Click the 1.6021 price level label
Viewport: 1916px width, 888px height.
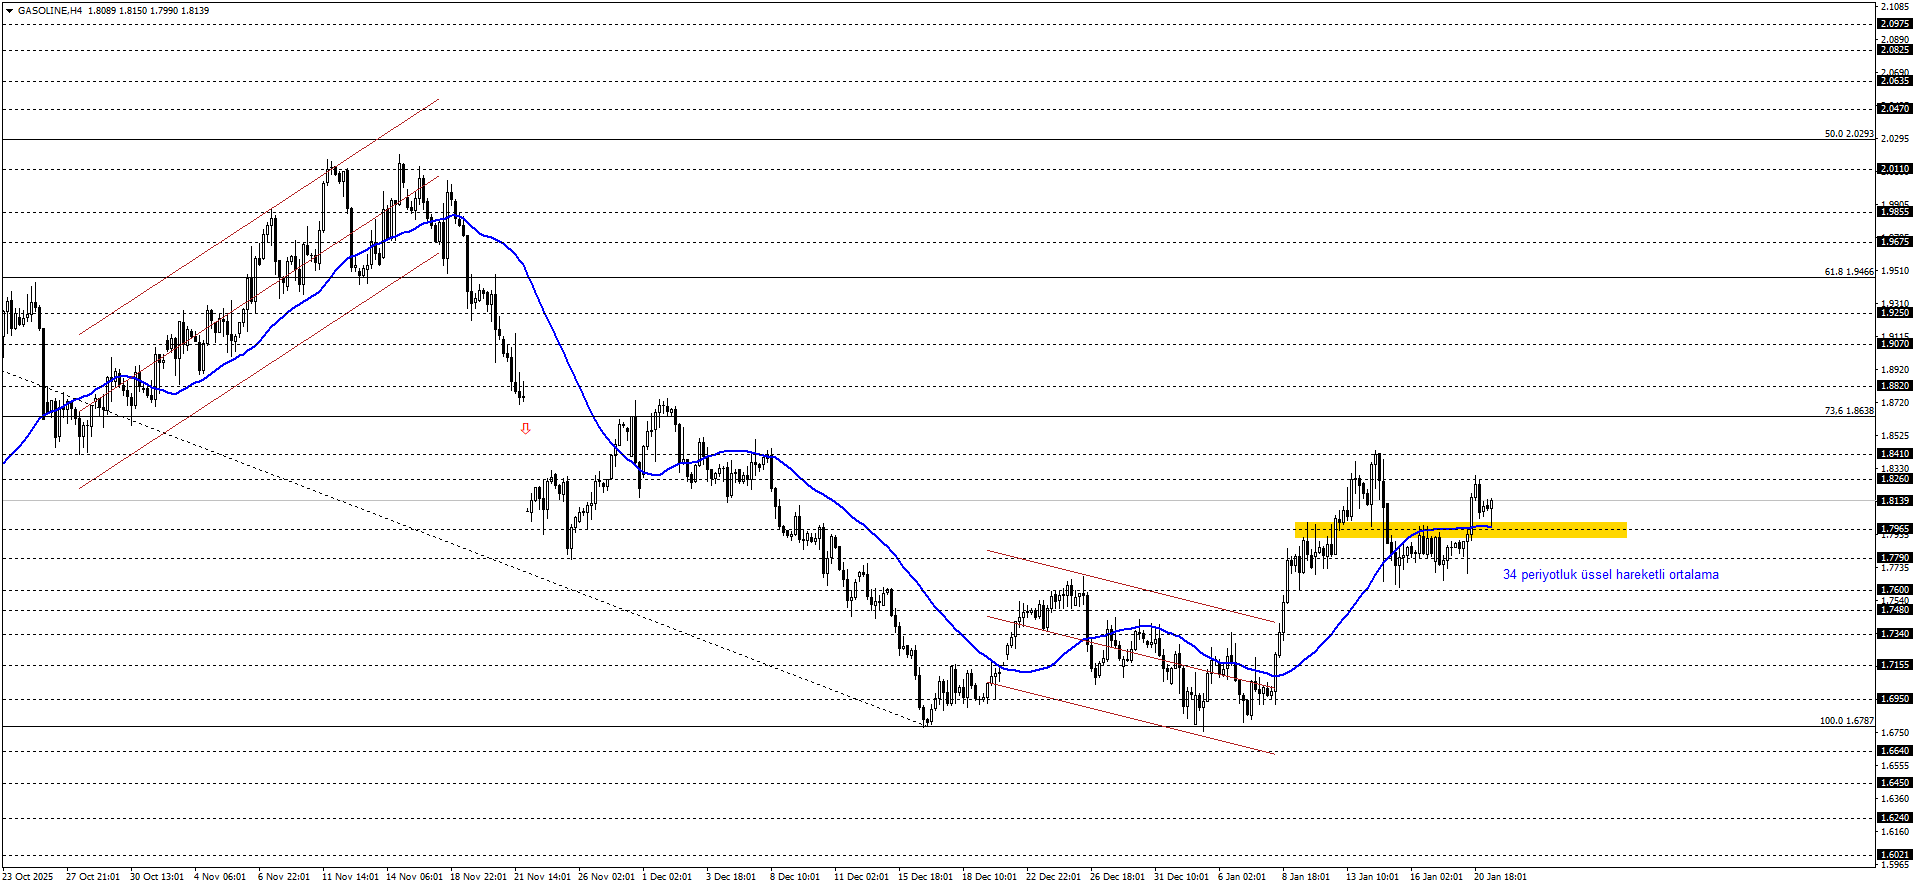1895,855
